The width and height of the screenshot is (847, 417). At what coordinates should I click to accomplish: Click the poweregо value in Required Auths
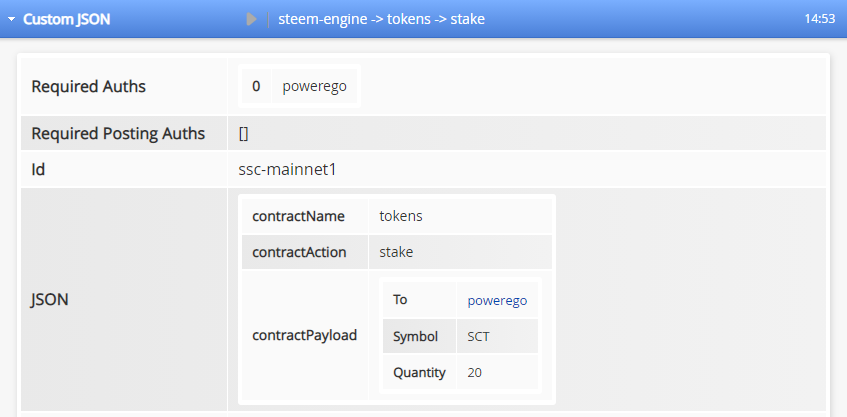[x=314, y=86]
